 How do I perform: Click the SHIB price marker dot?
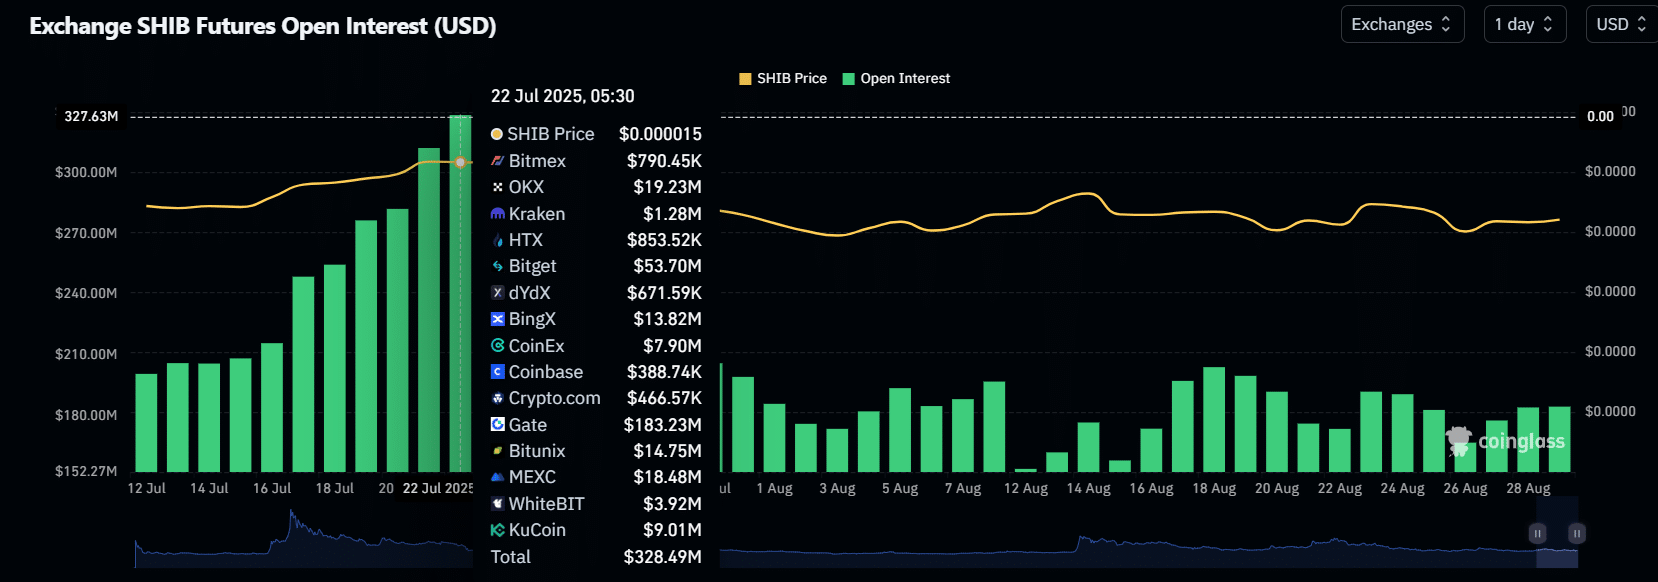(x=460, y=162)
